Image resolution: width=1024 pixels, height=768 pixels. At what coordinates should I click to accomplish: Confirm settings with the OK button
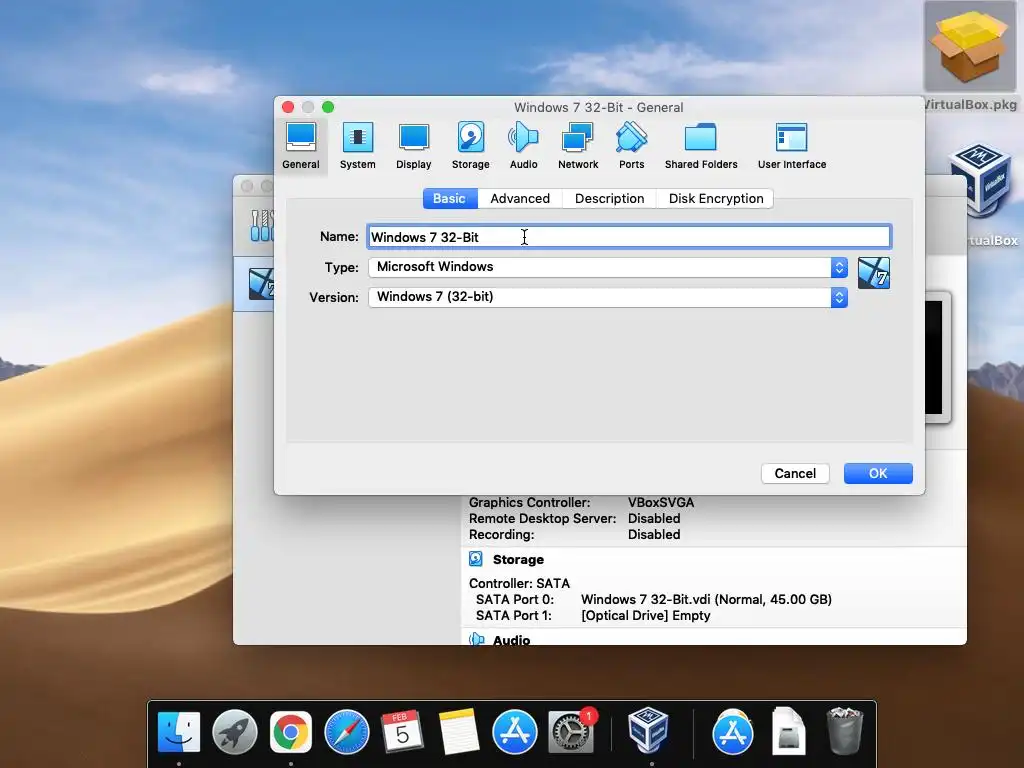coord(878,473)
